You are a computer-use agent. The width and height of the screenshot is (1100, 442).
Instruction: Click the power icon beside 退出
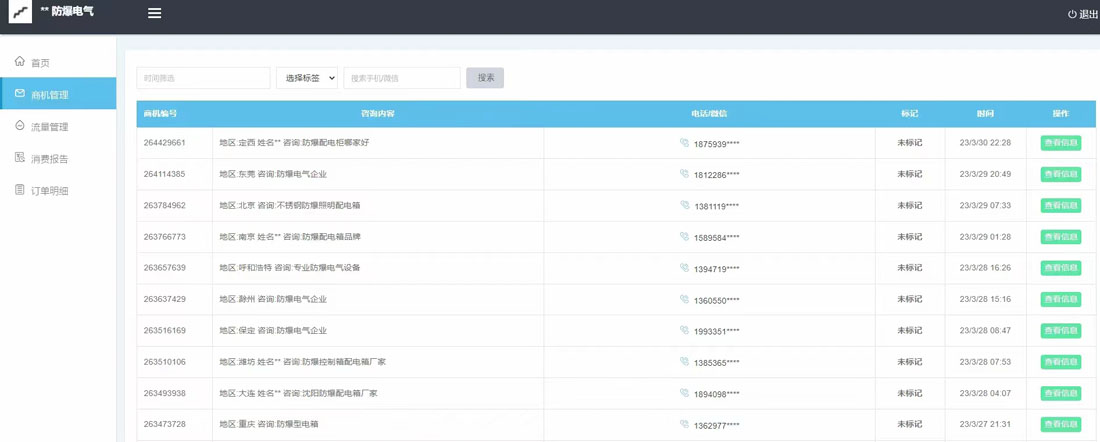click(1072, 14)
